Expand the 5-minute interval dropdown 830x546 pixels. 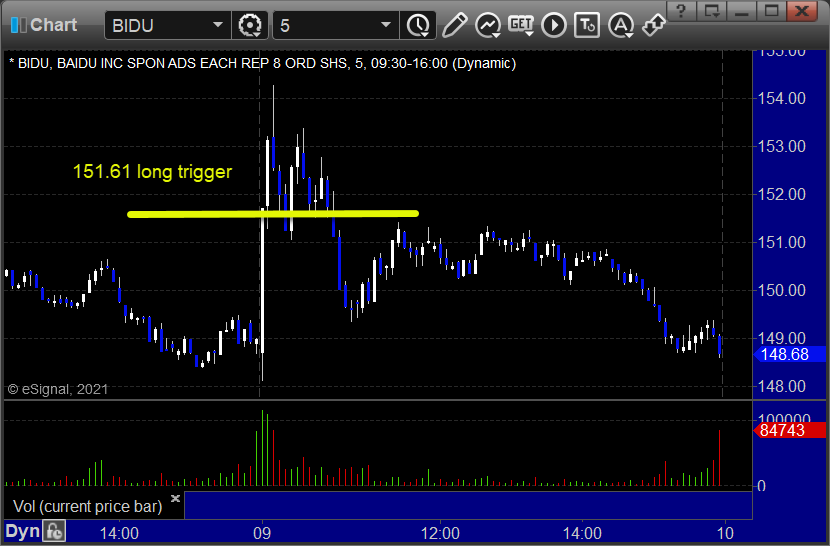[x=386, y=25]
